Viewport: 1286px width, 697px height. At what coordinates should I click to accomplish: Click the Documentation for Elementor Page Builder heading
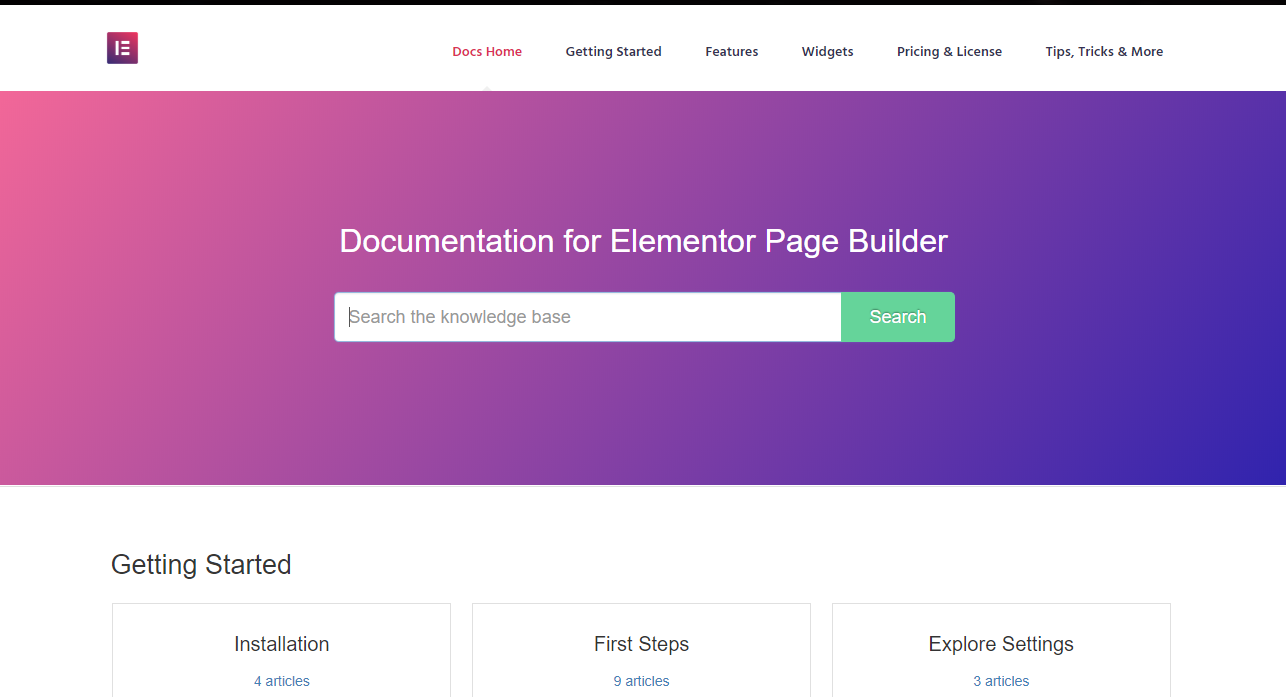pos(643,241)
